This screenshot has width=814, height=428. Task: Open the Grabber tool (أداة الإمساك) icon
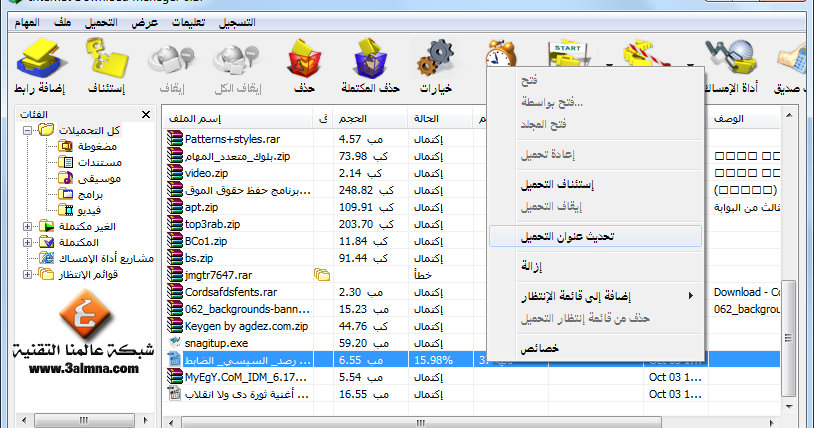coord(731,58)
